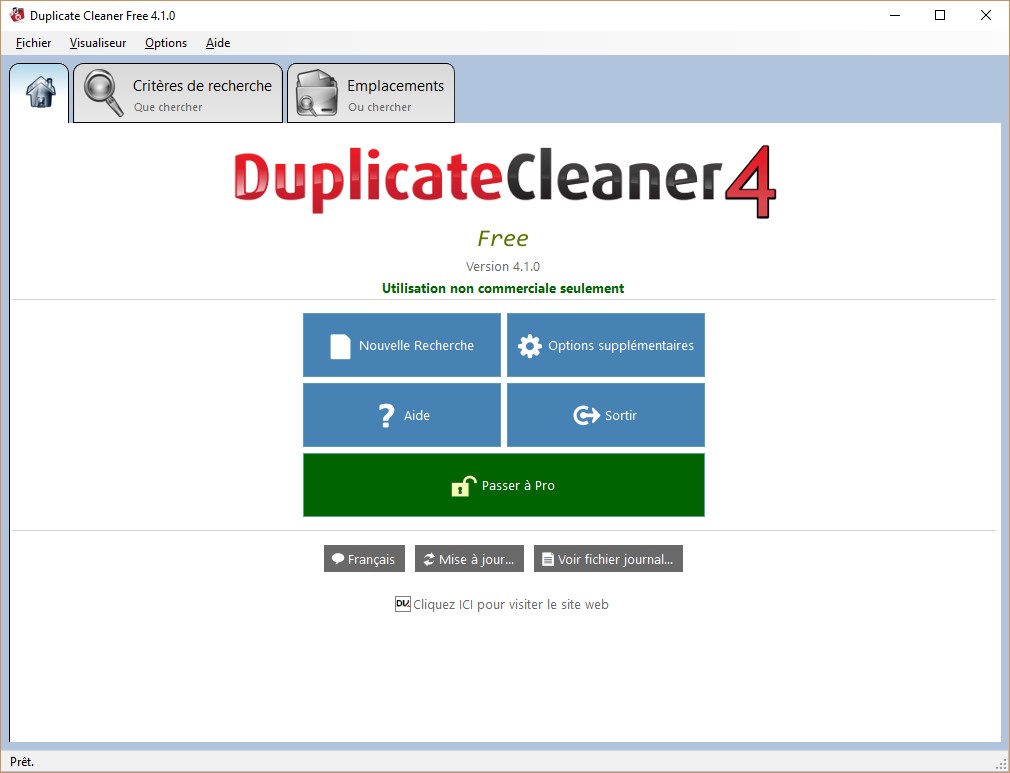Click the 'Que chercher' subtitle text
The image size is (1010, 773).
168,108
